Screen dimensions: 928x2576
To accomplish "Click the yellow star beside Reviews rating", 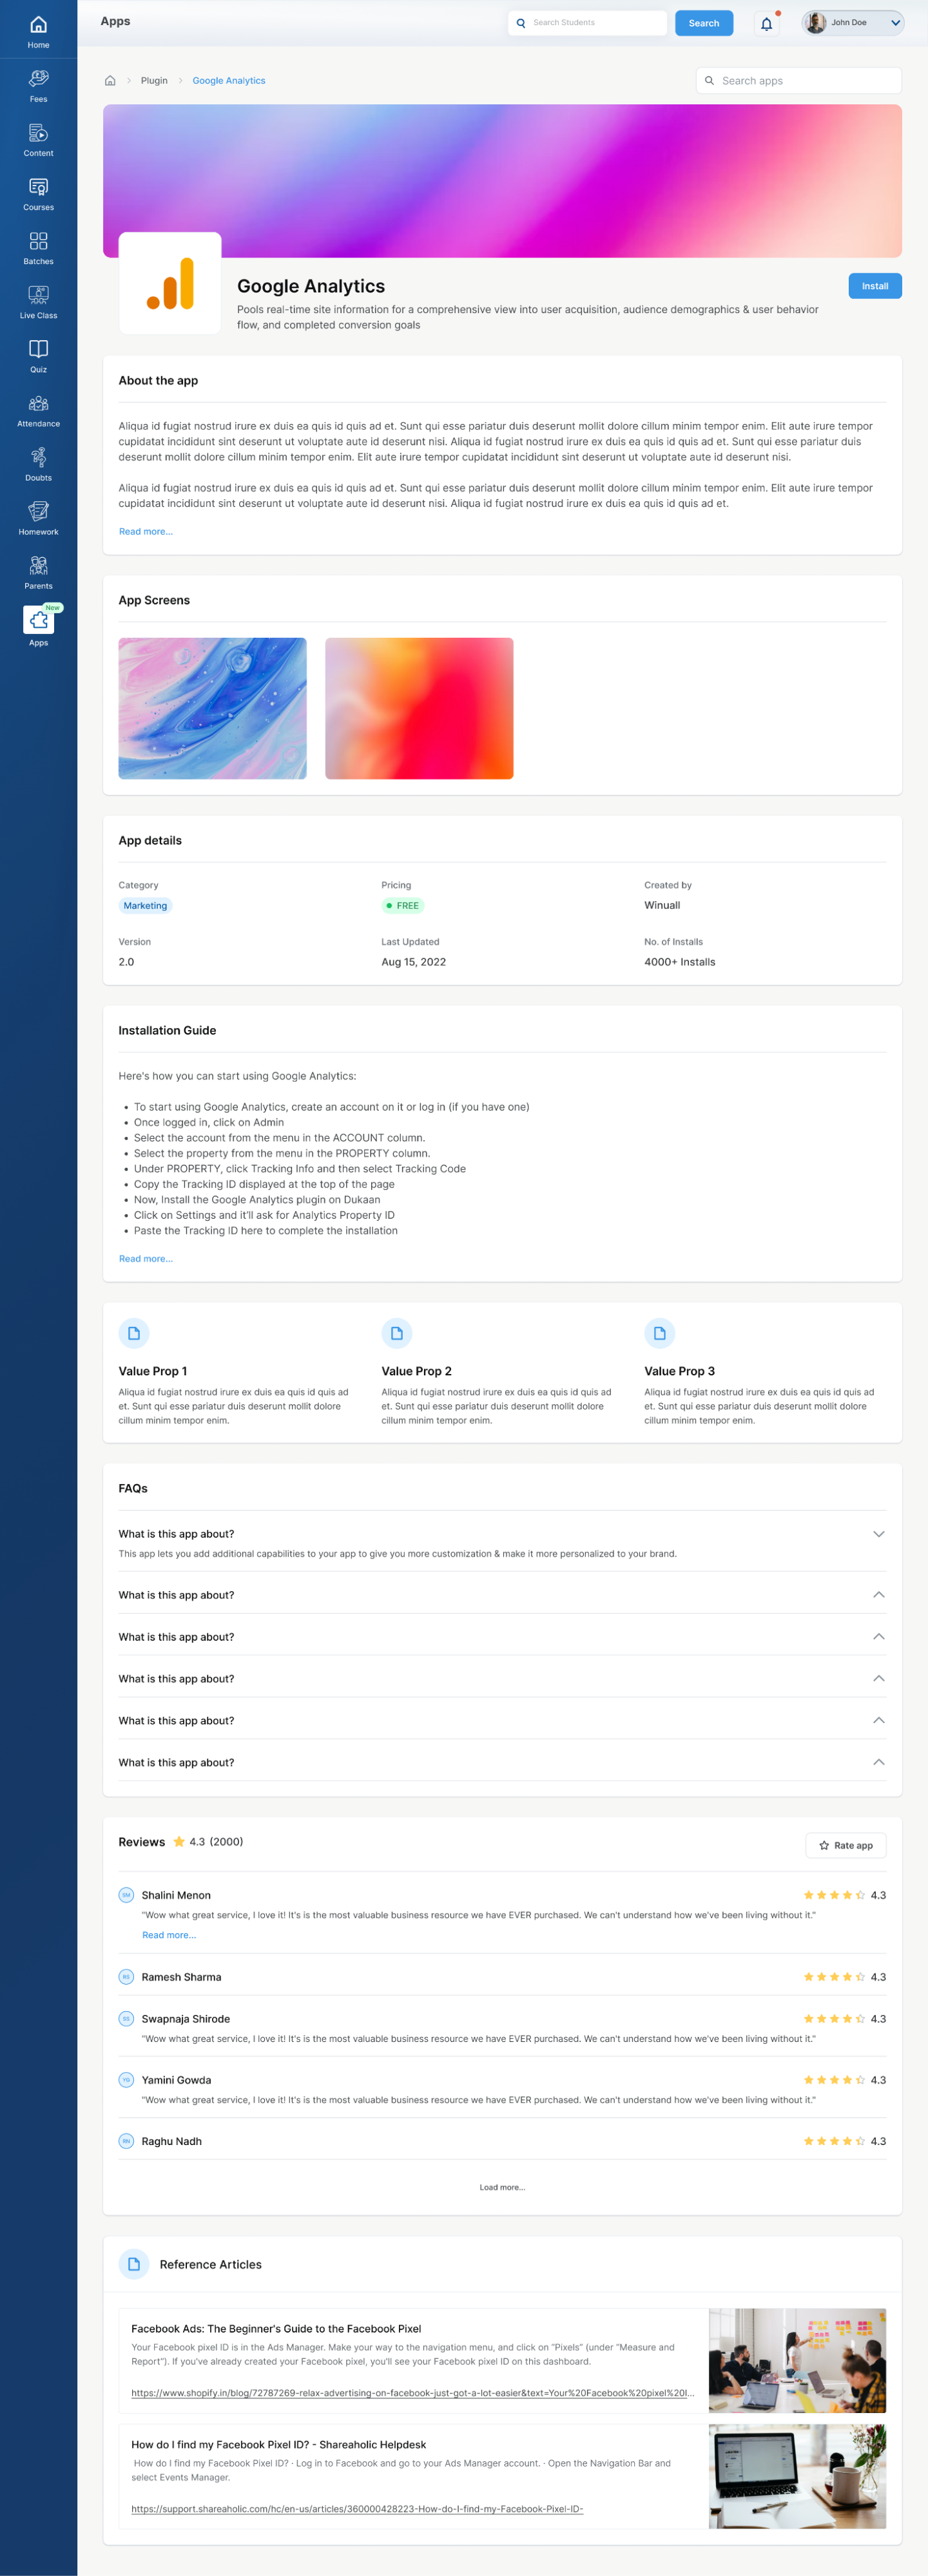I will [x=179, y=1841].
